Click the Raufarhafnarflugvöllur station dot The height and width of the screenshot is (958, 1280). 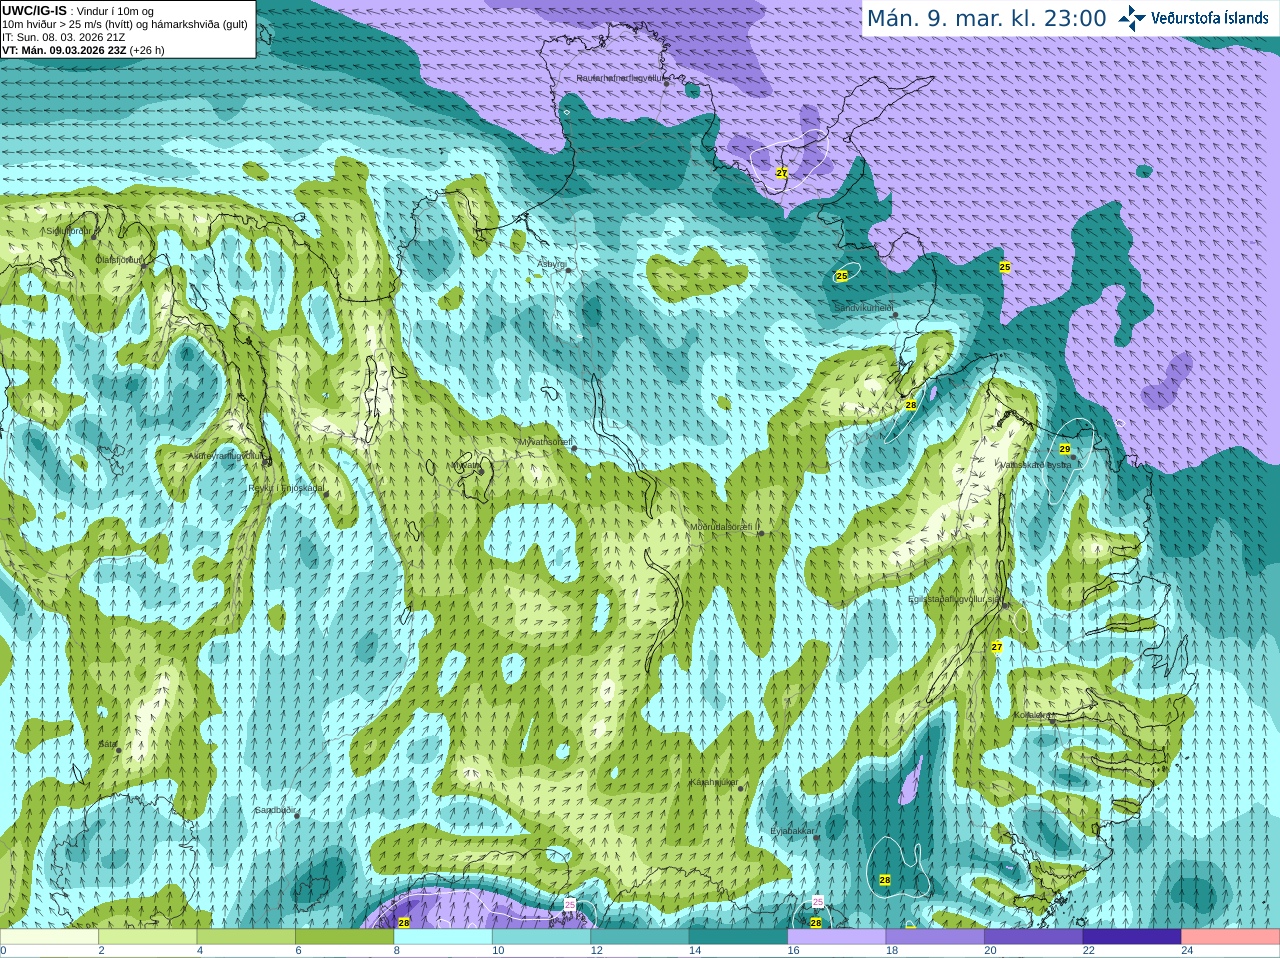click(667, 83)
